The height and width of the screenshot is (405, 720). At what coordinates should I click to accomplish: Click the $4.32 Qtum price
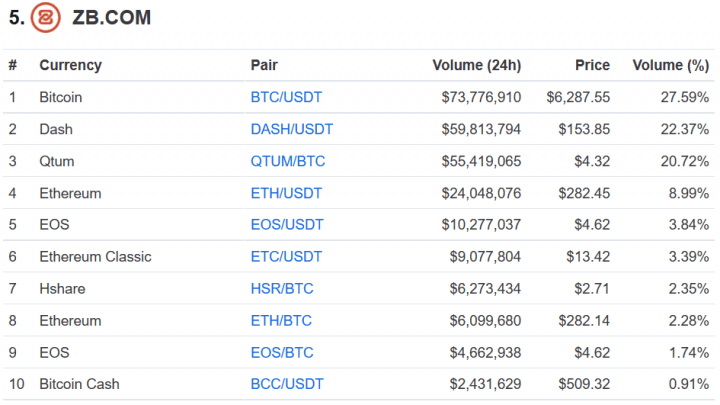592,162
